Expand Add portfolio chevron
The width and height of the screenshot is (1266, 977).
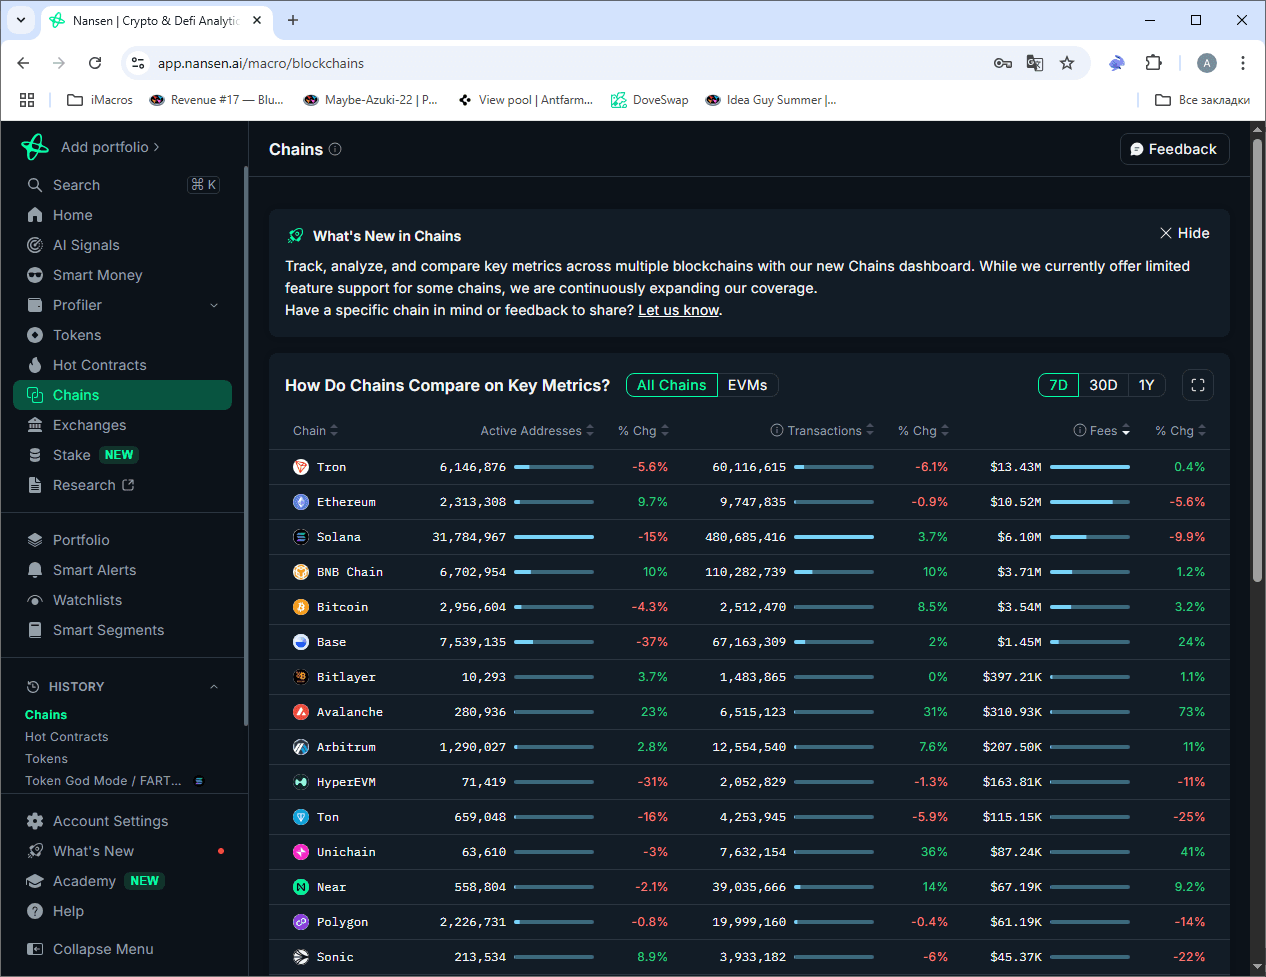tap(156, 147)
